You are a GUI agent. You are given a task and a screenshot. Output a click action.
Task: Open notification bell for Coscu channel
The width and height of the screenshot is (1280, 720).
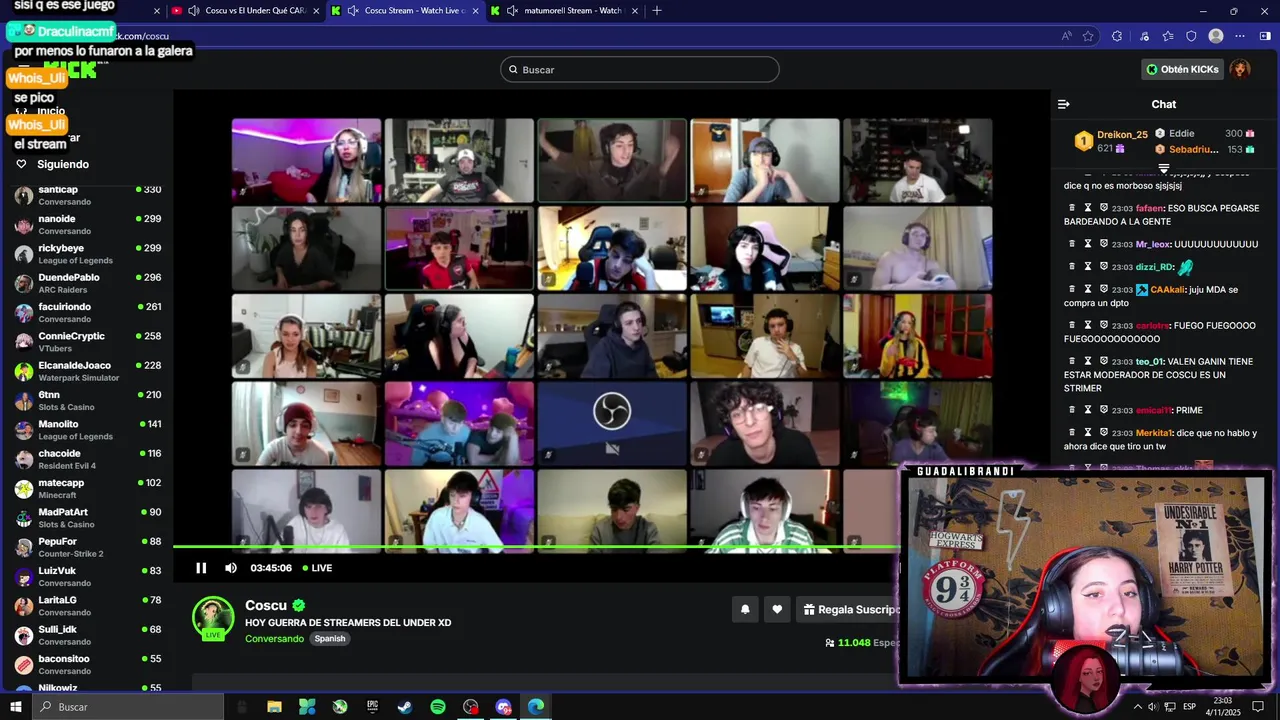point(745,609)
